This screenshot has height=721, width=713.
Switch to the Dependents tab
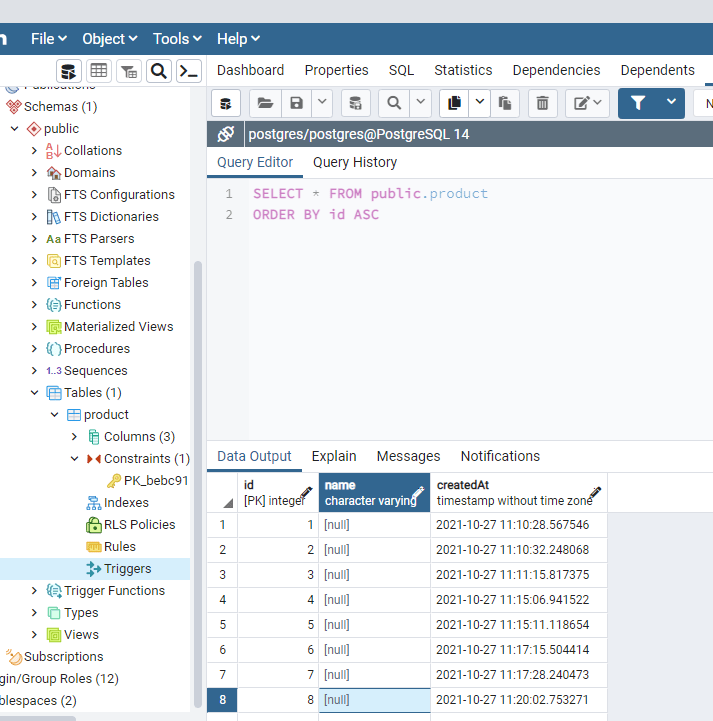[x=657, y=70]
